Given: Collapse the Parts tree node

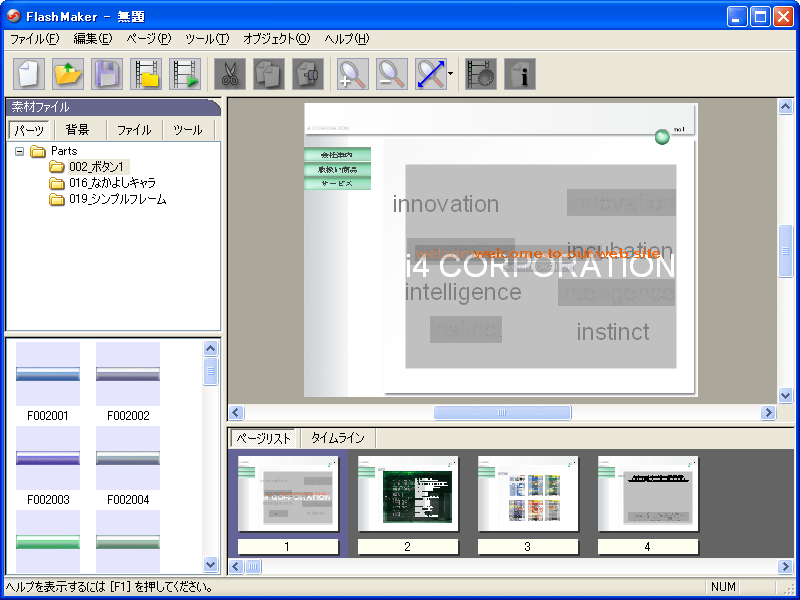Looking at the screenshot, I should (x=19, y=151).
